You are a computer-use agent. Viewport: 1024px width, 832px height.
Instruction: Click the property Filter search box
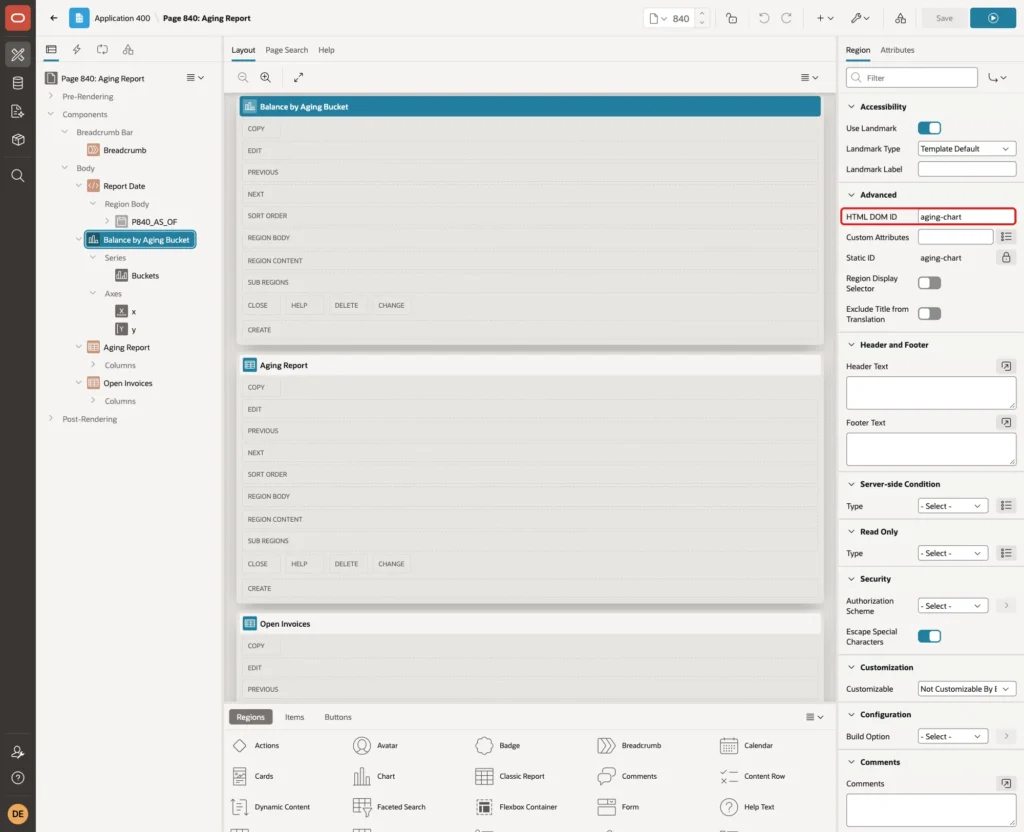tap(912, 78)
